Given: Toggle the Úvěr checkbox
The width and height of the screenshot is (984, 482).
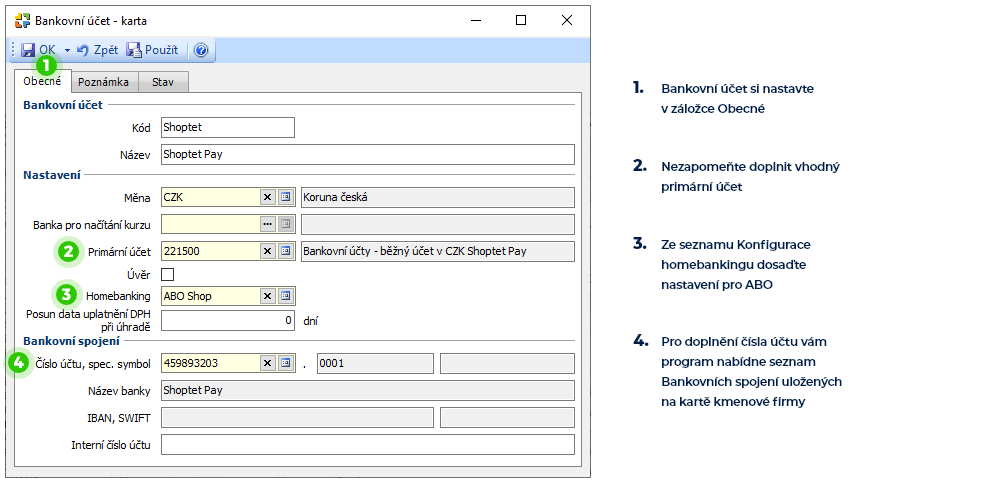Looking at the screenshot, I should (168, 274).
